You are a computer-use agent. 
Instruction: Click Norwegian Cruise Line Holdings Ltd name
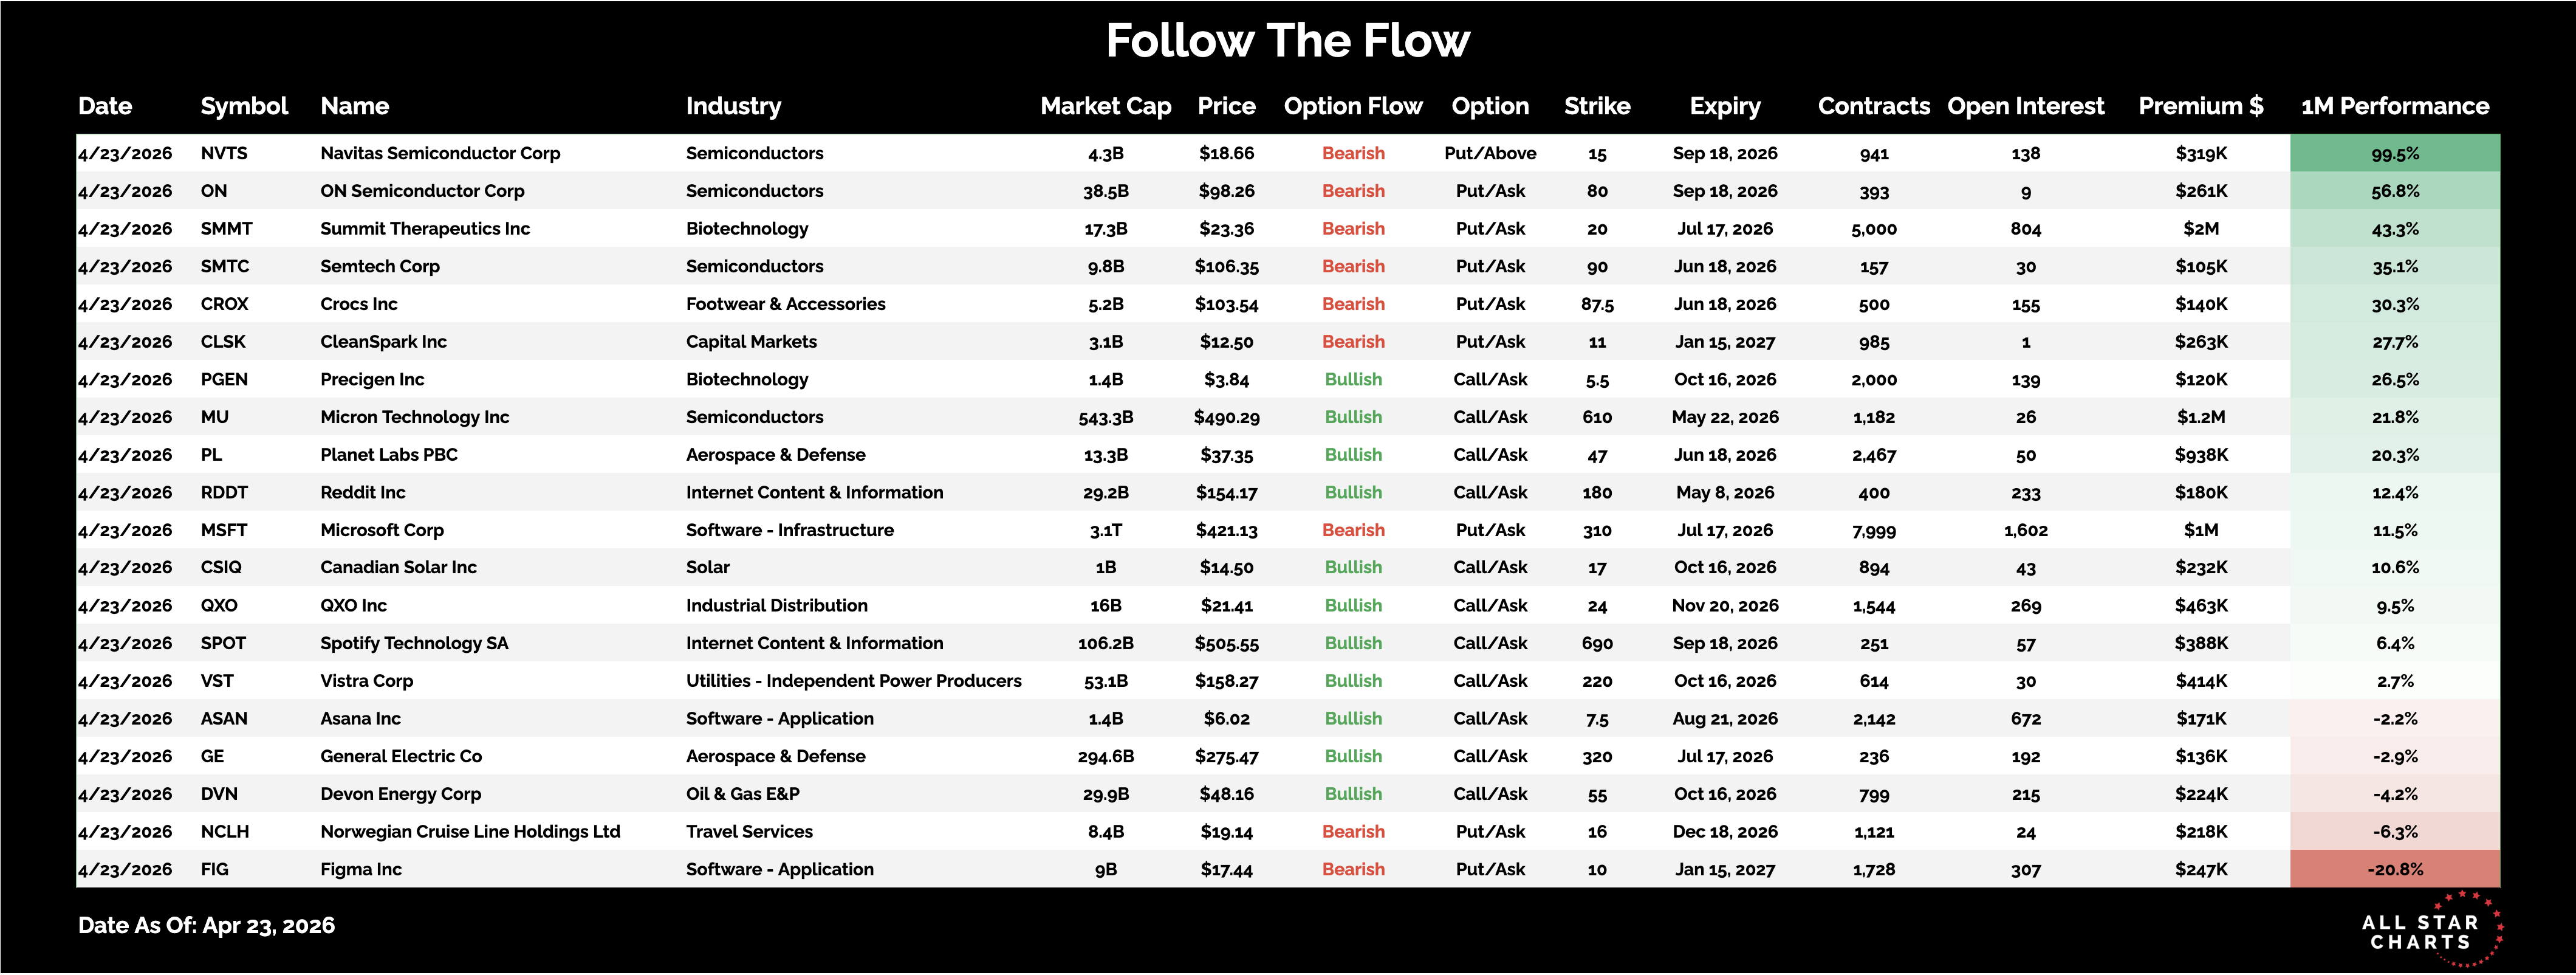(x=470, y=831)
